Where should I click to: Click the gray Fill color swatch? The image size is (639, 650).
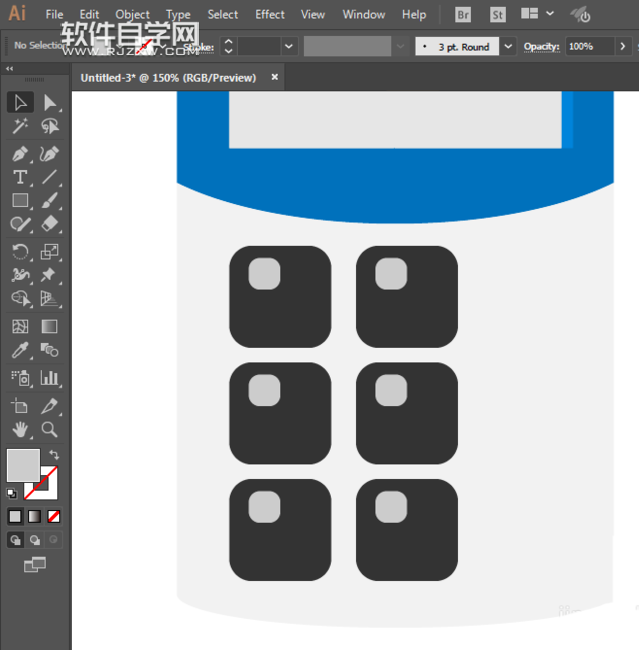22,465
